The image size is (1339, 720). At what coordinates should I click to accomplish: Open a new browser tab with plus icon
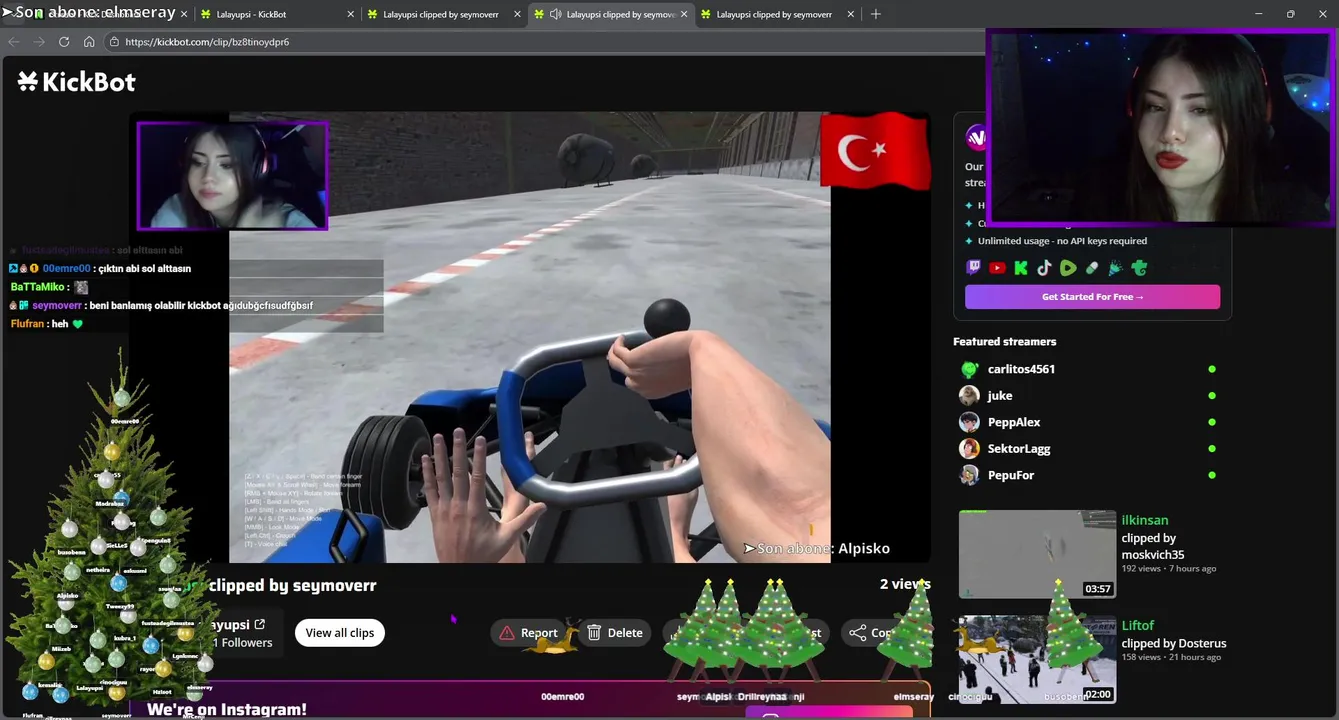tap(876, 14)
